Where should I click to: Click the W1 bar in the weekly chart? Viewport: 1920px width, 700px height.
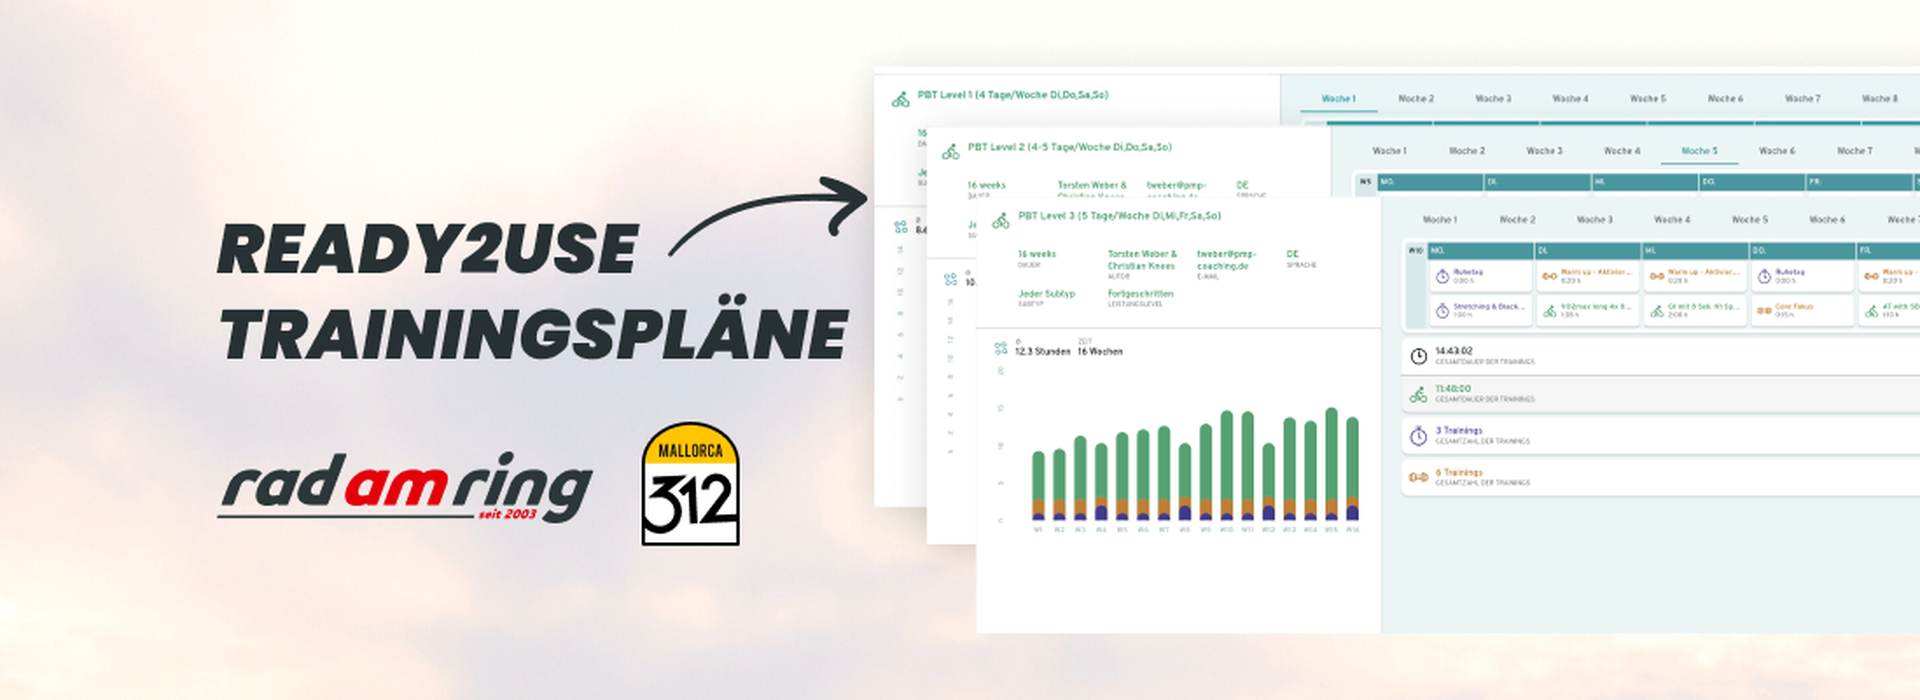1038,486
